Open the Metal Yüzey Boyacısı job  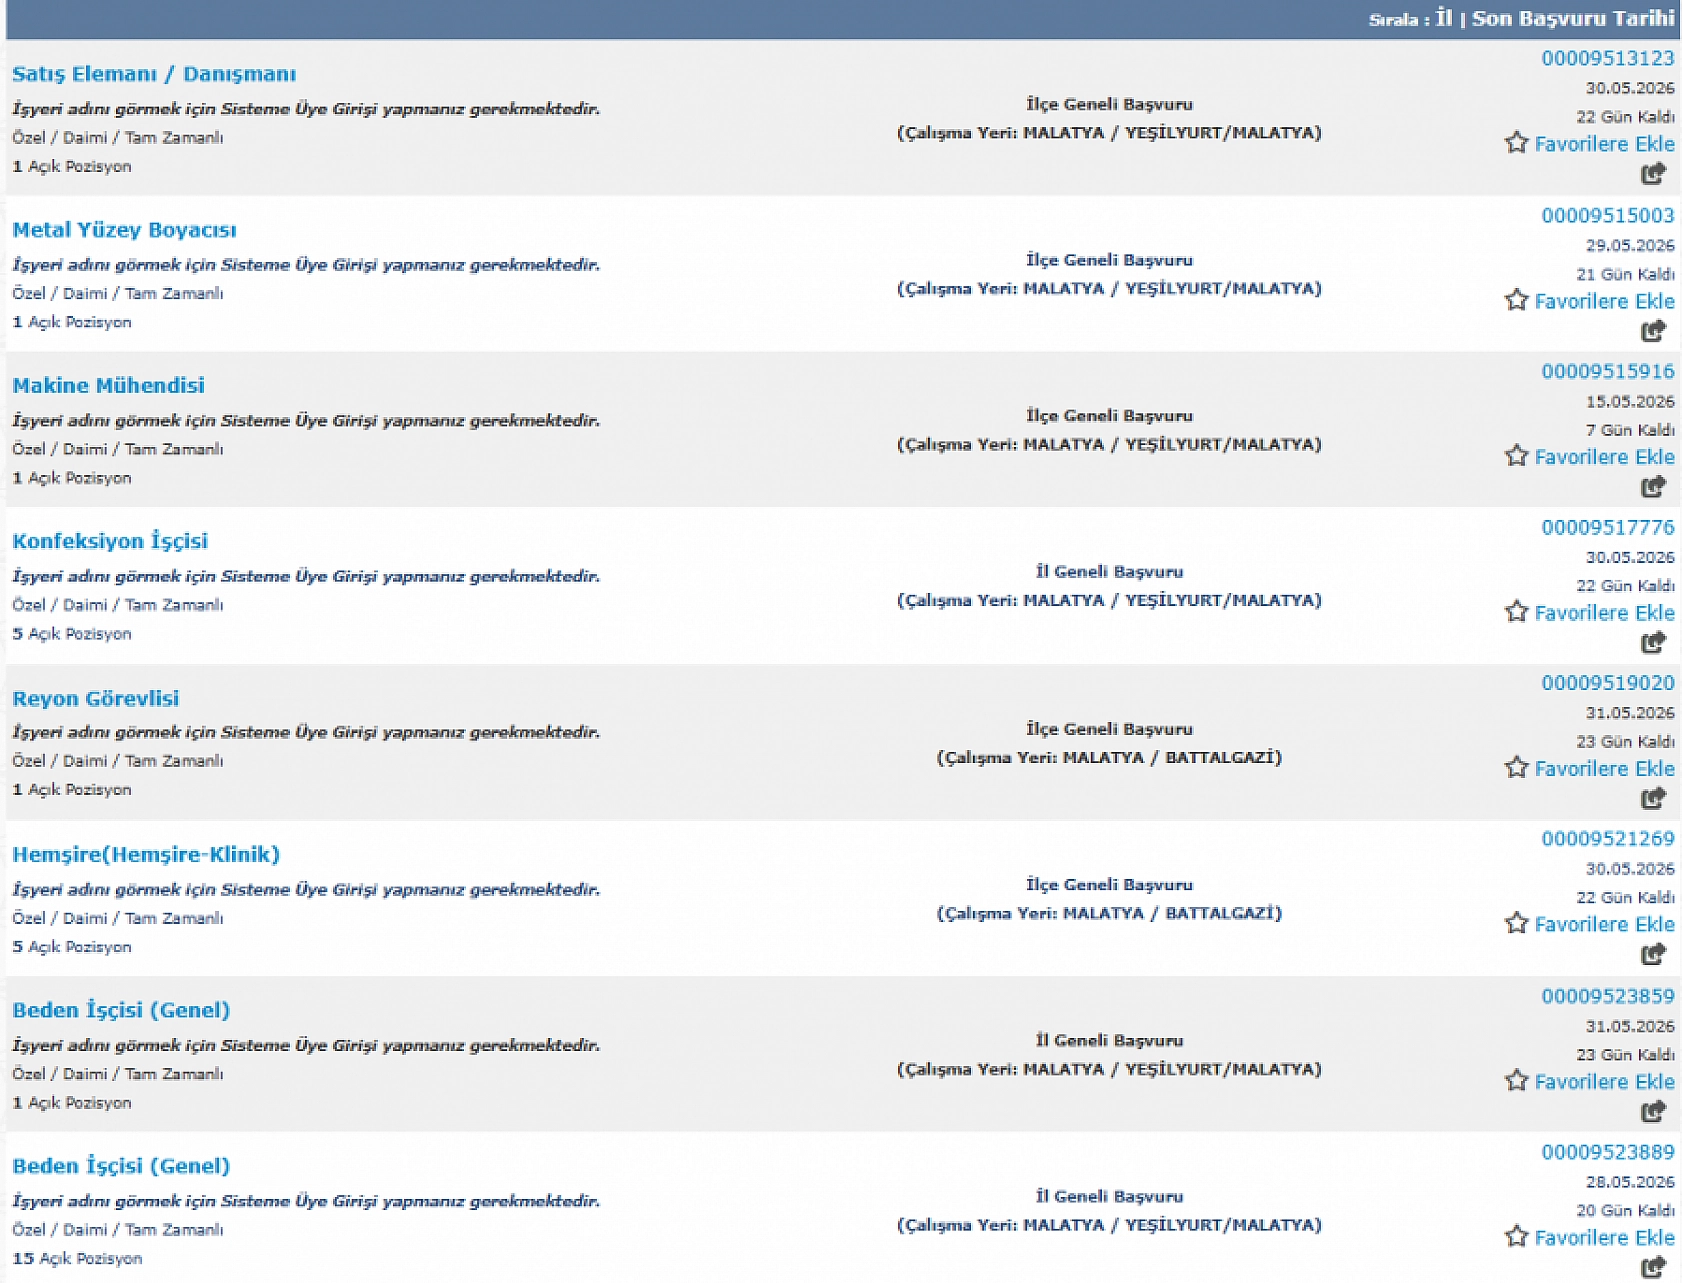(x=124, y=230)
